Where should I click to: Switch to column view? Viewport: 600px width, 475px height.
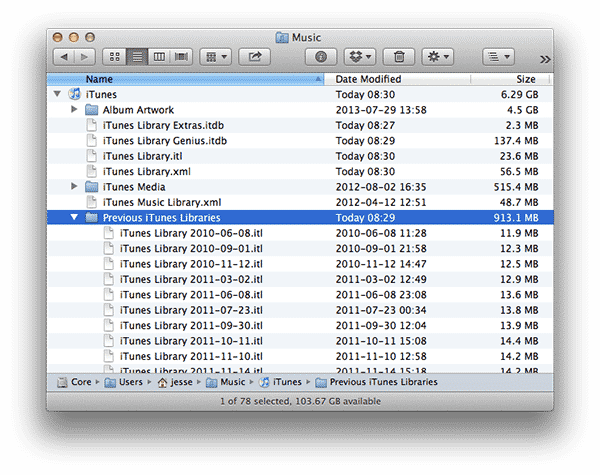click(159, 57)
